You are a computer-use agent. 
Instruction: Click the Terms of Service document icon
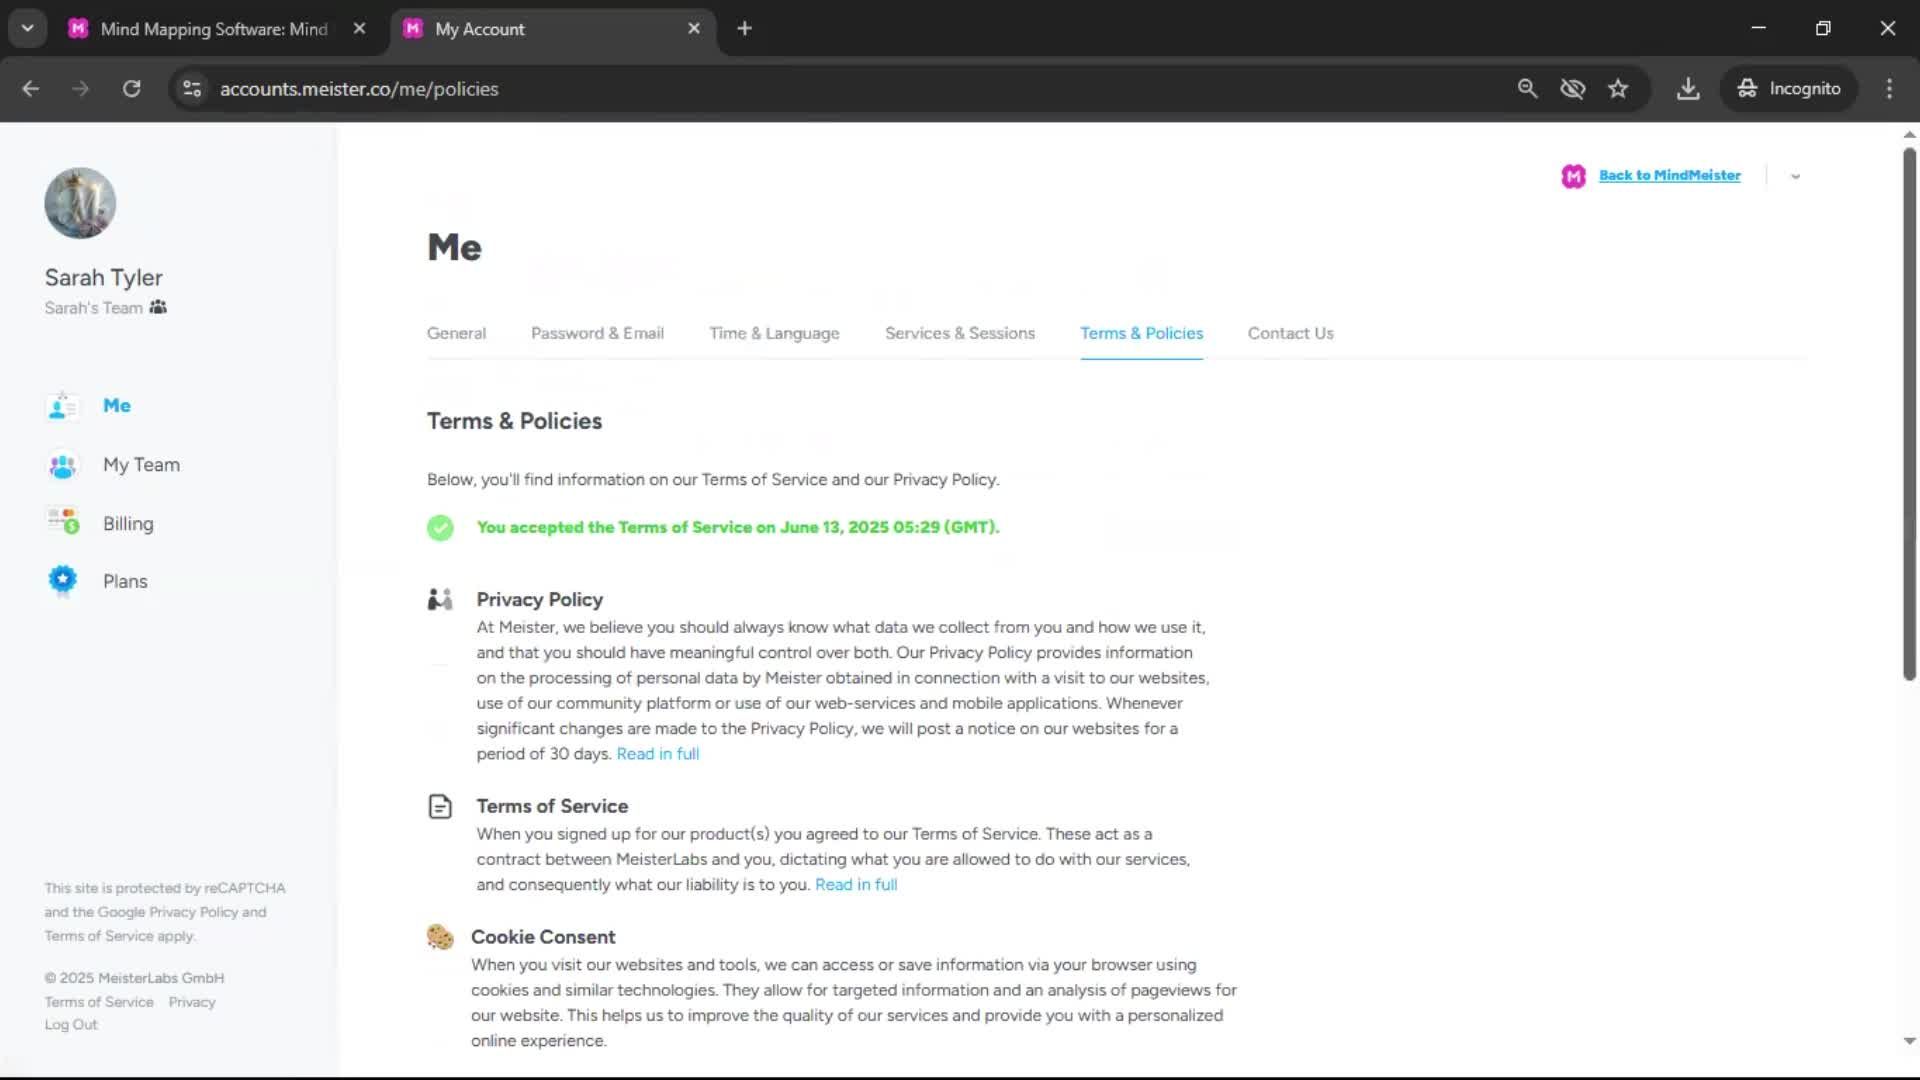(x=440, y=806)
